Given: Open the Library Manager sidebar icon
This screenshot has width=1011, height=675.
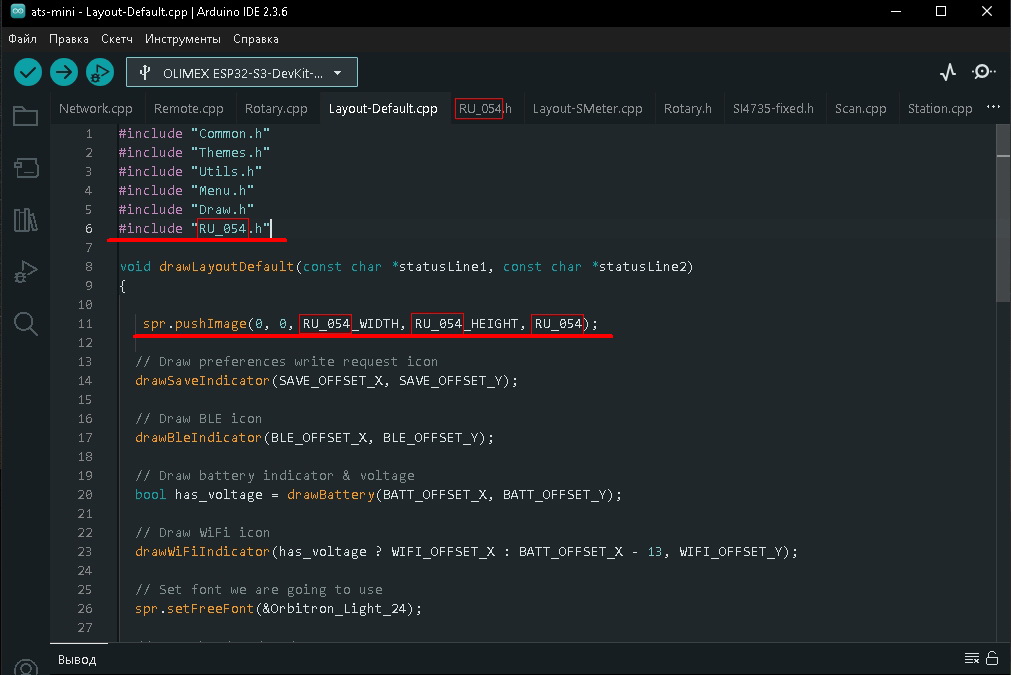Looking at the screenshot, I should click(26, 220).
